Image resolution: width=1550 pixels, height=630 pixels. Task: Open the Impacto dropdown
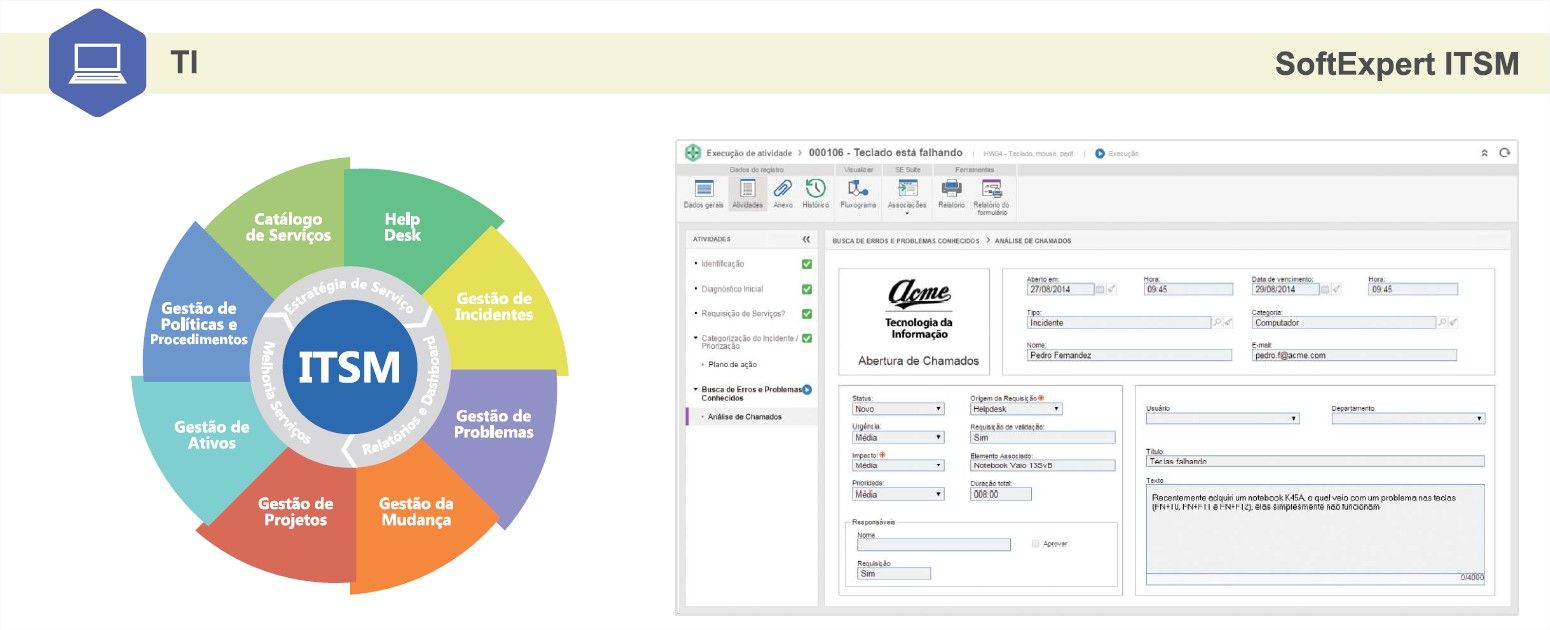tap(897, 465)
